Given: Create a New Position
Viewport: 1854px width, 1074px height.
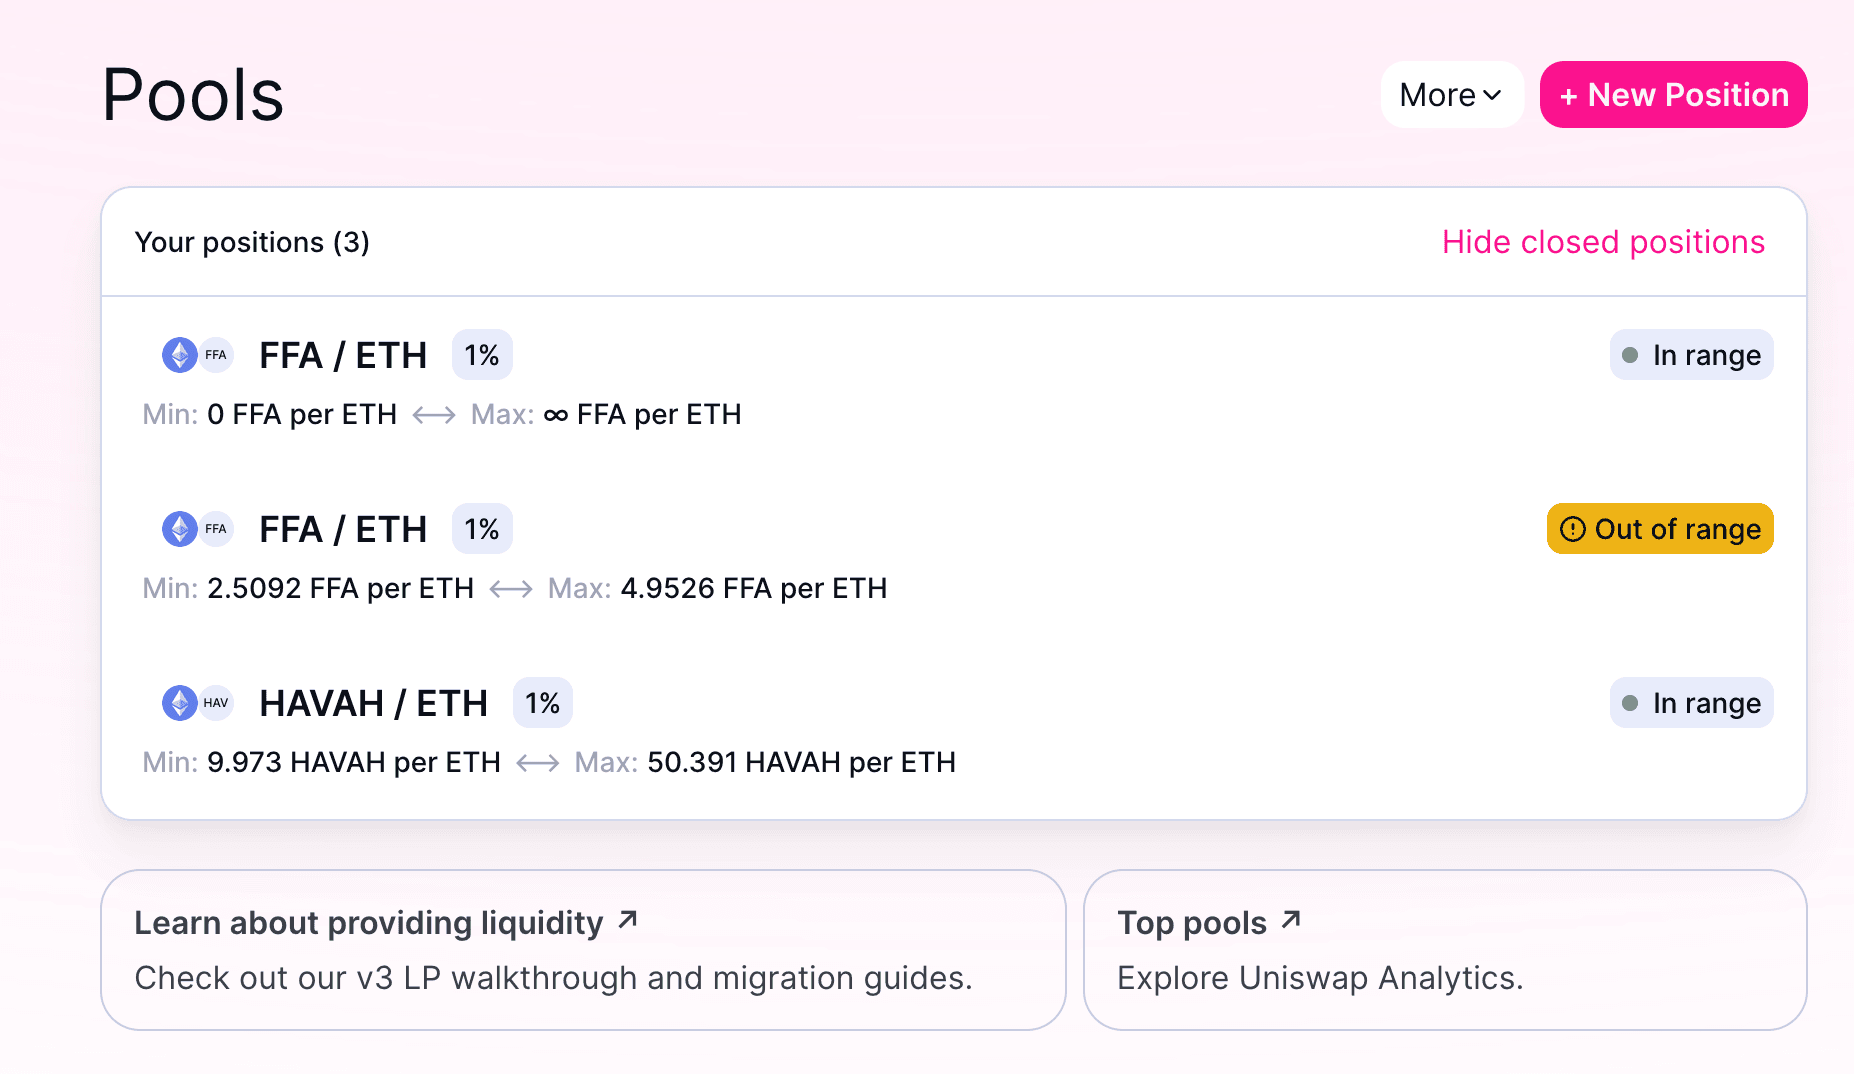Looking at the screenshot, I should pos(1673,95).
